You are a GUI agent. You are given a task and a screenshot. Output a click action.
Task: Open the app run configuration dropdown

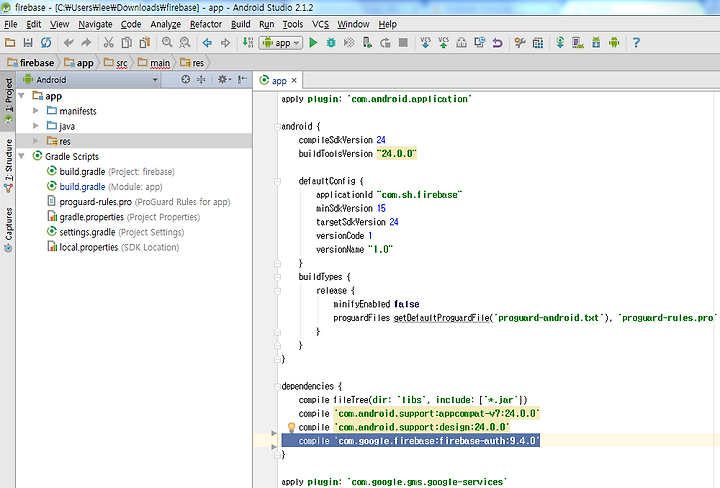point(281,43)
